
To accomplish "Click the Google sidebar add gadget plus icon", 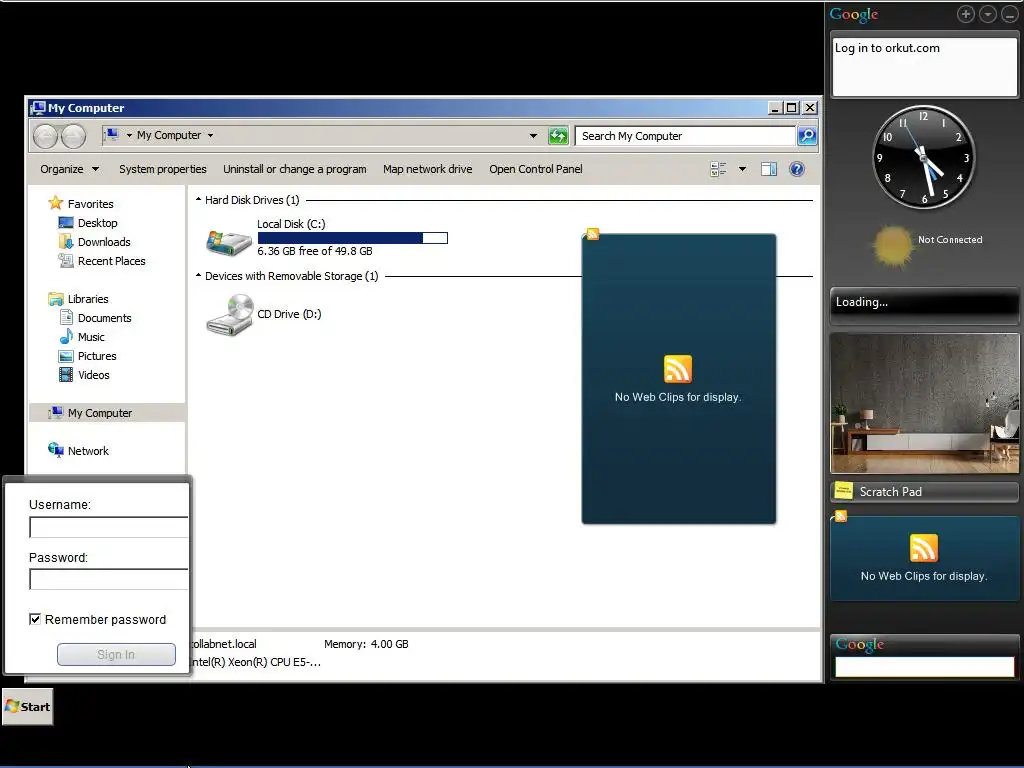I will 966,14.
